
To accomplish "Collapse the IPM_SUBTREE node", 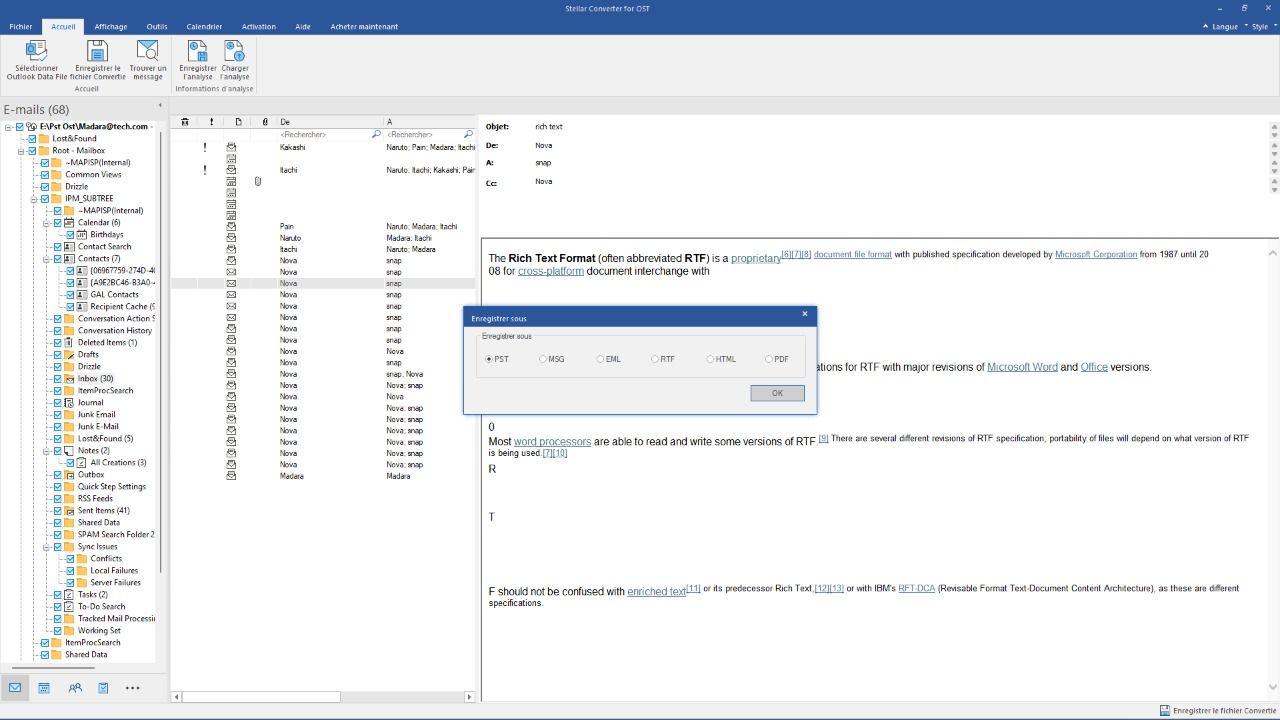I will tap(34, 199).
